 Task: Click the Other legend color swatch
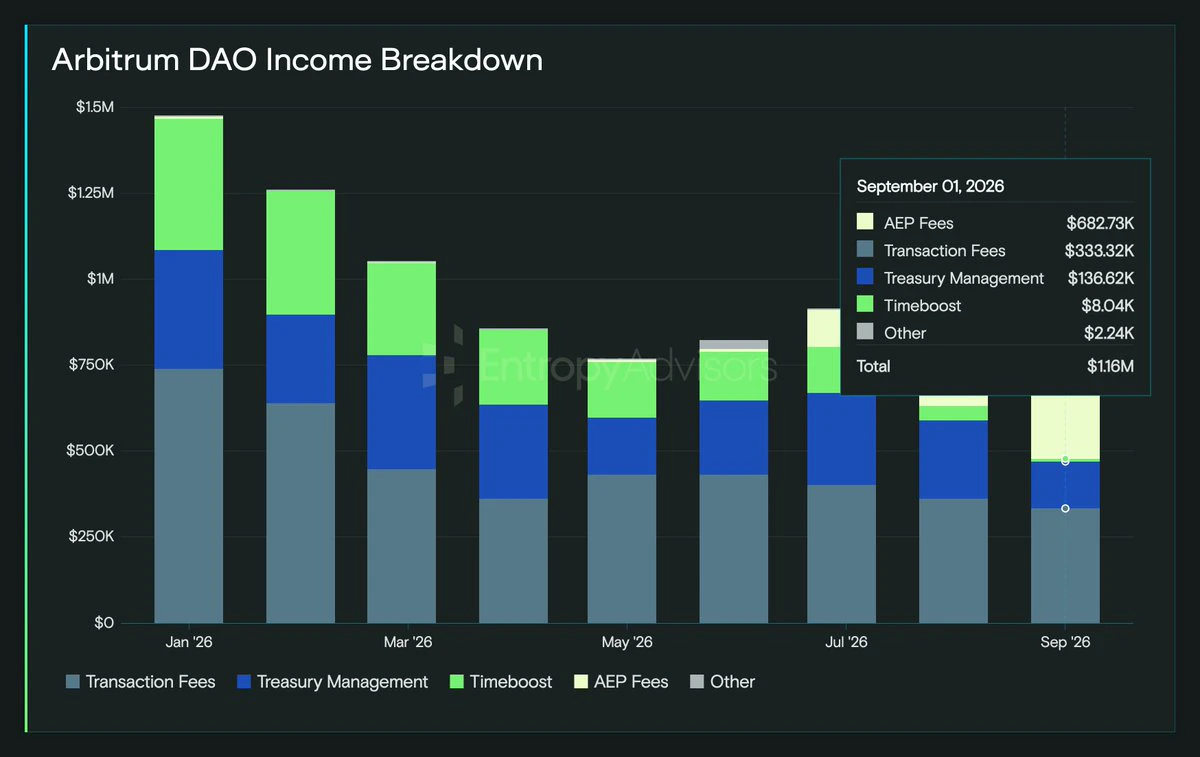[x=696, y=682]
